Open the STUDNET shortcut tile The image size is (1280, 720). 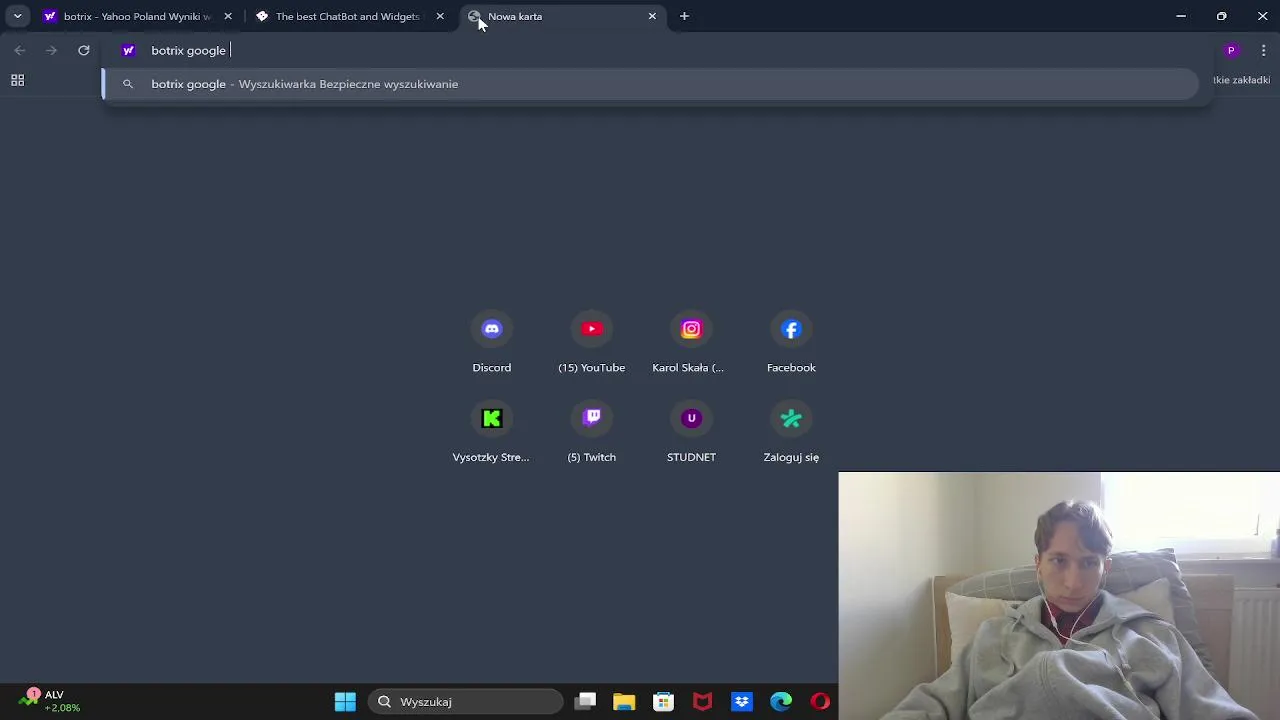(x=691, y=433)
